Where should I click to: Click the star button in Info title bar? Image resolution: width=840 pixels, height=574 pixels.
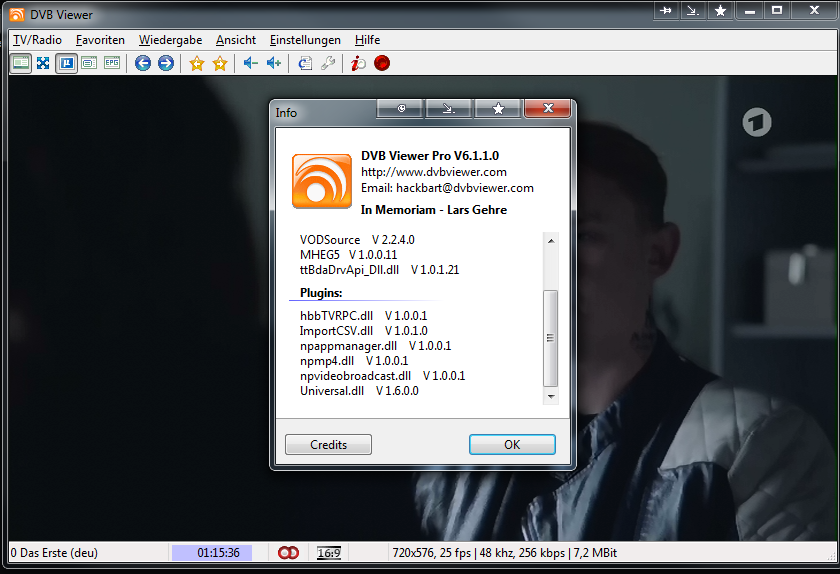[498, 108]
